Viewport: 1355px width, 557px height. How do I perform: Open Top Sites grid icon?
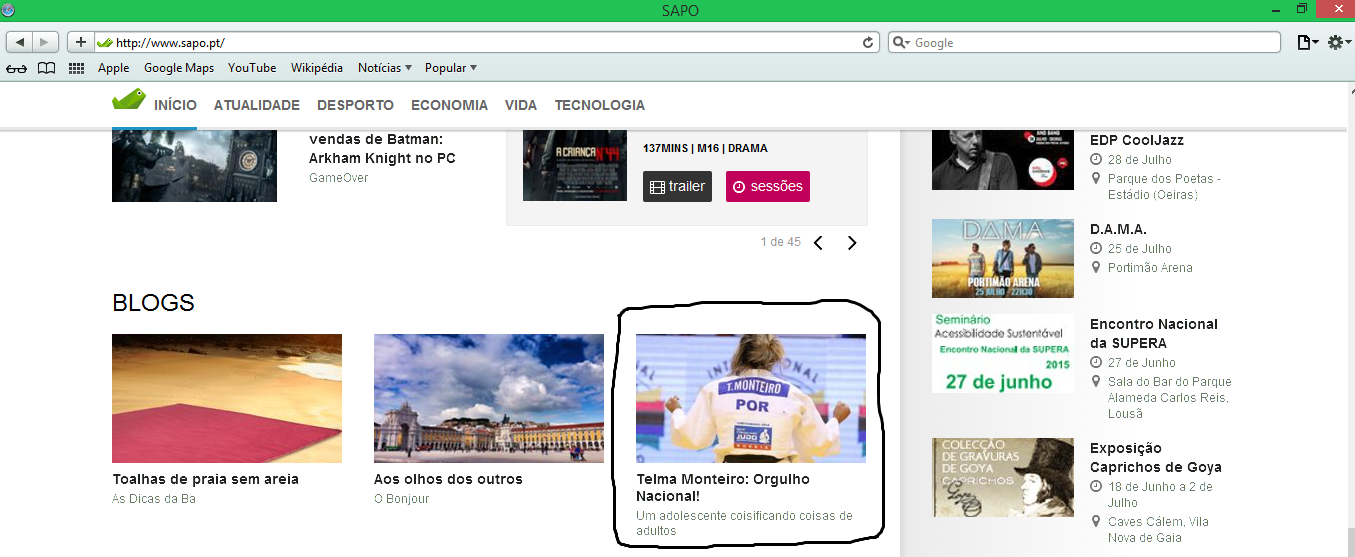point(76,68)
